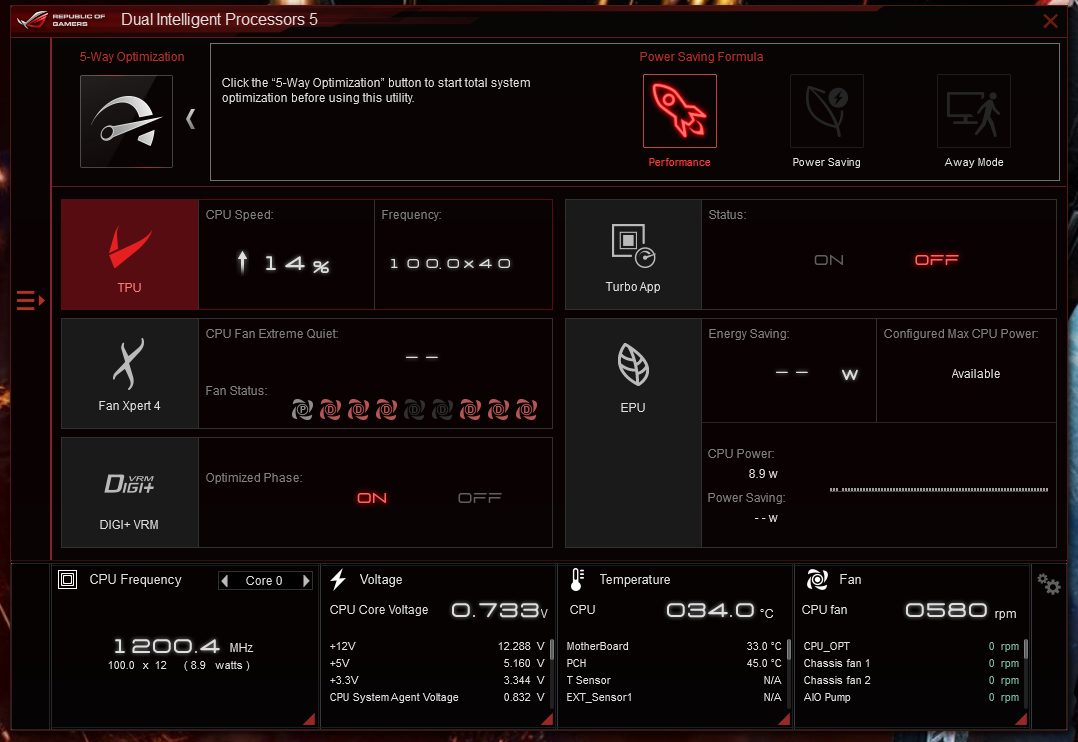Choose the Power Saving leaf icon
The width and height of the screenshot is (1078, 742).
(826, 111)
